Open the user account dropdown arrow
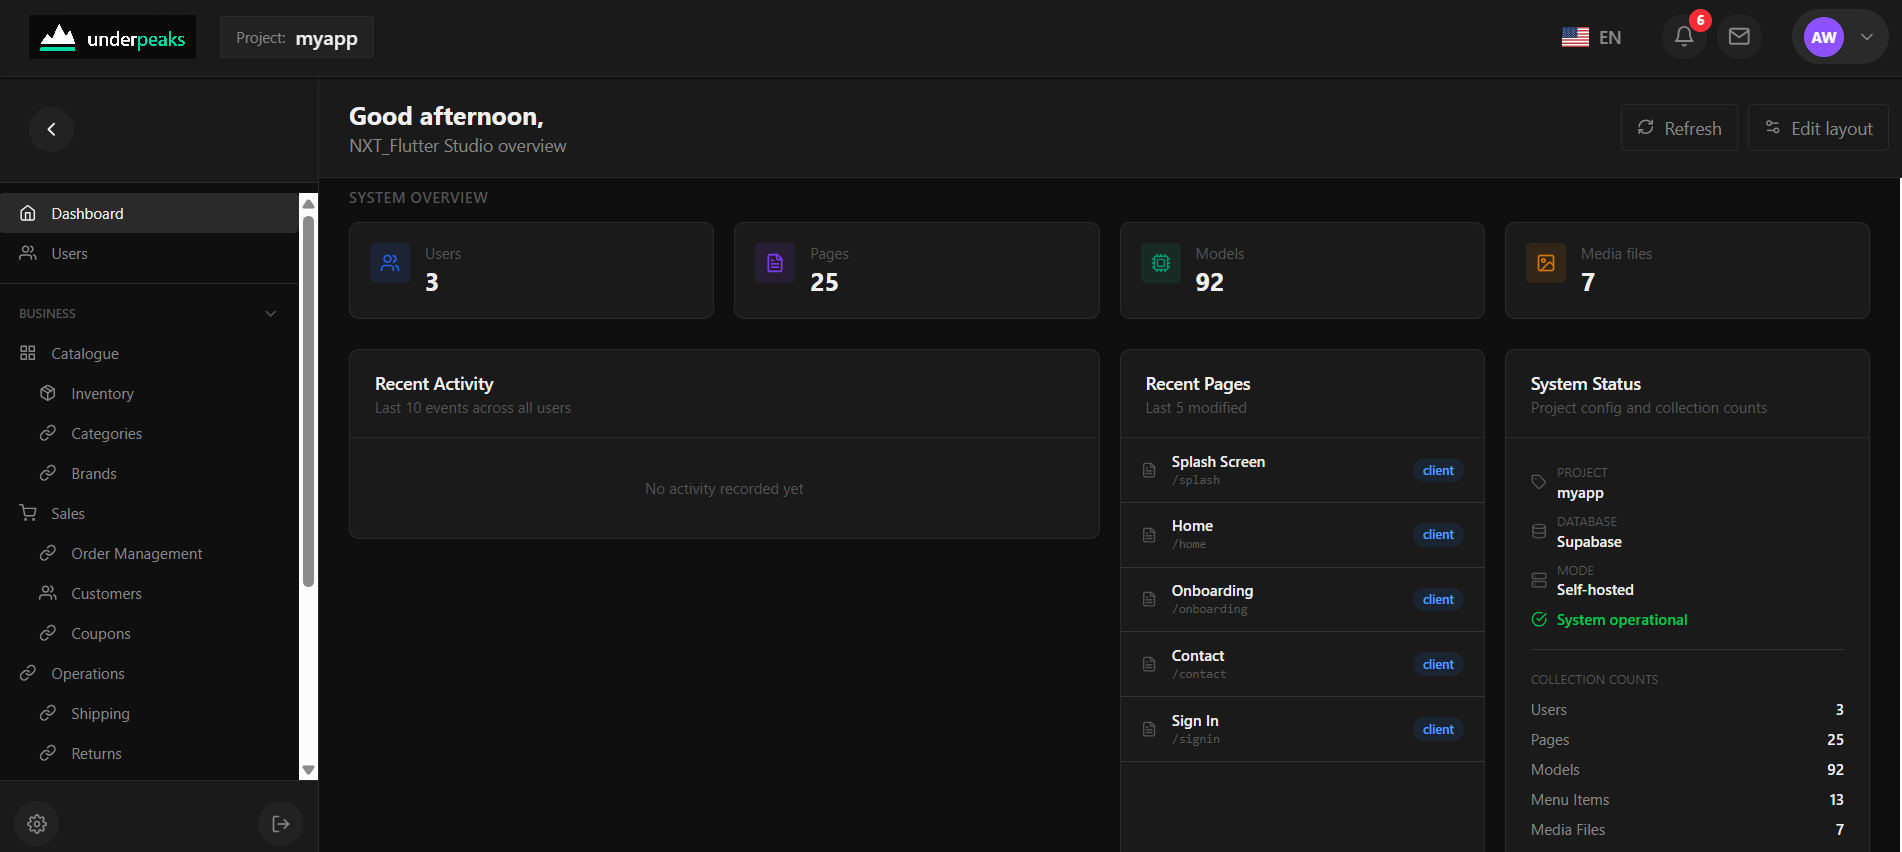 point(1867,37)
